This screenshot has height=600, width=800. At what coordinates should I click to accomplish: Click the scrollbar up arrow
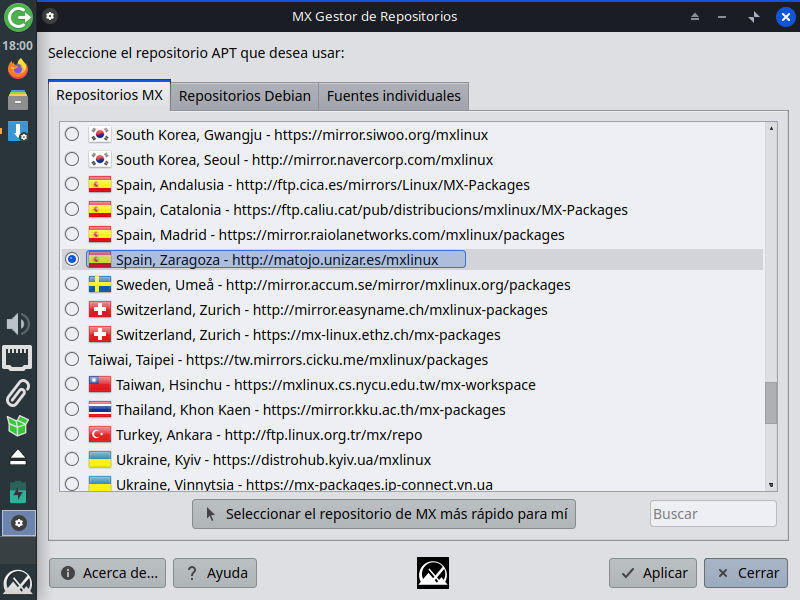pyautogui.click(x=771, y=128)
